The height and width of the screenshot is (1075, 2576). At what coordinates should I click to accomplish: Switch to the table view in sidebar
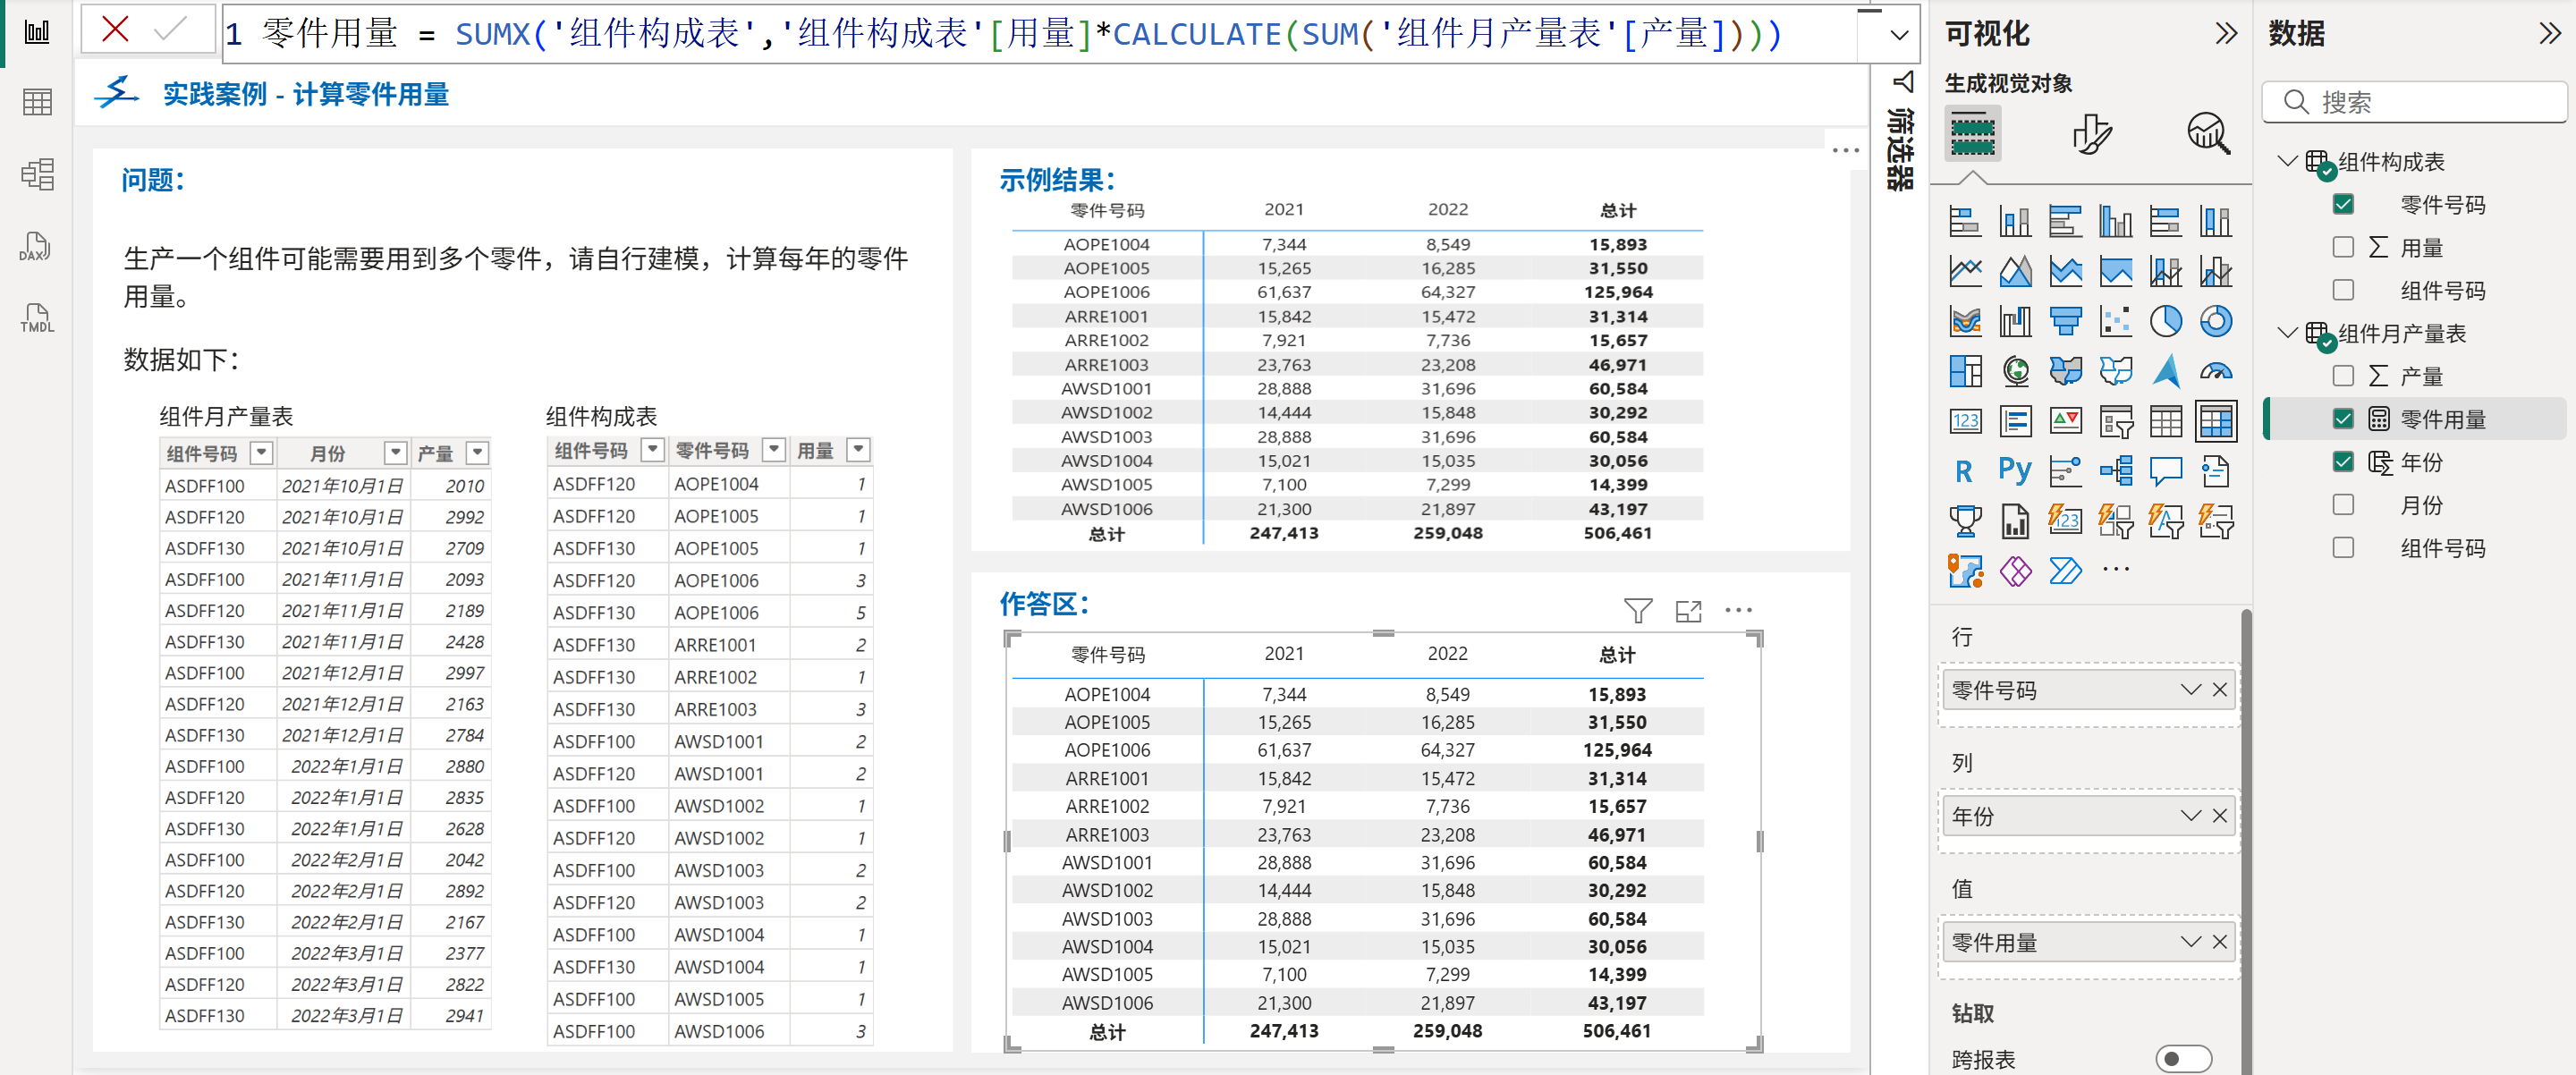37,102
